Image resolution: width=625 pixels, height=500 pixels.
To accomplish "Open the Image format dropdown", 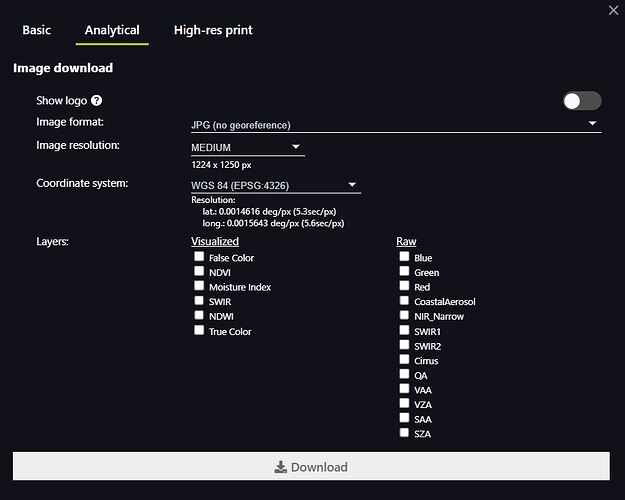I will tap(396, 125).
